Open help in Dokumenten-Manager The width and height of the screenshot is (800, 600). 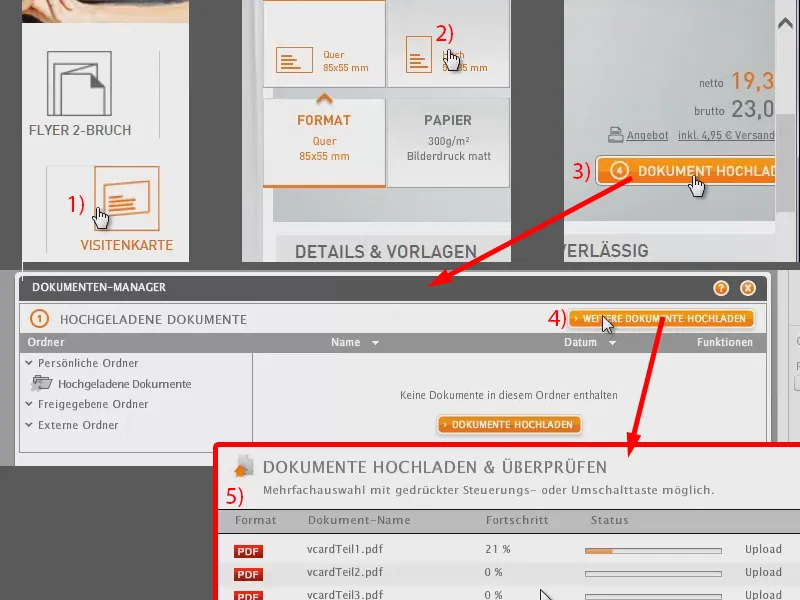pos(721,288)
